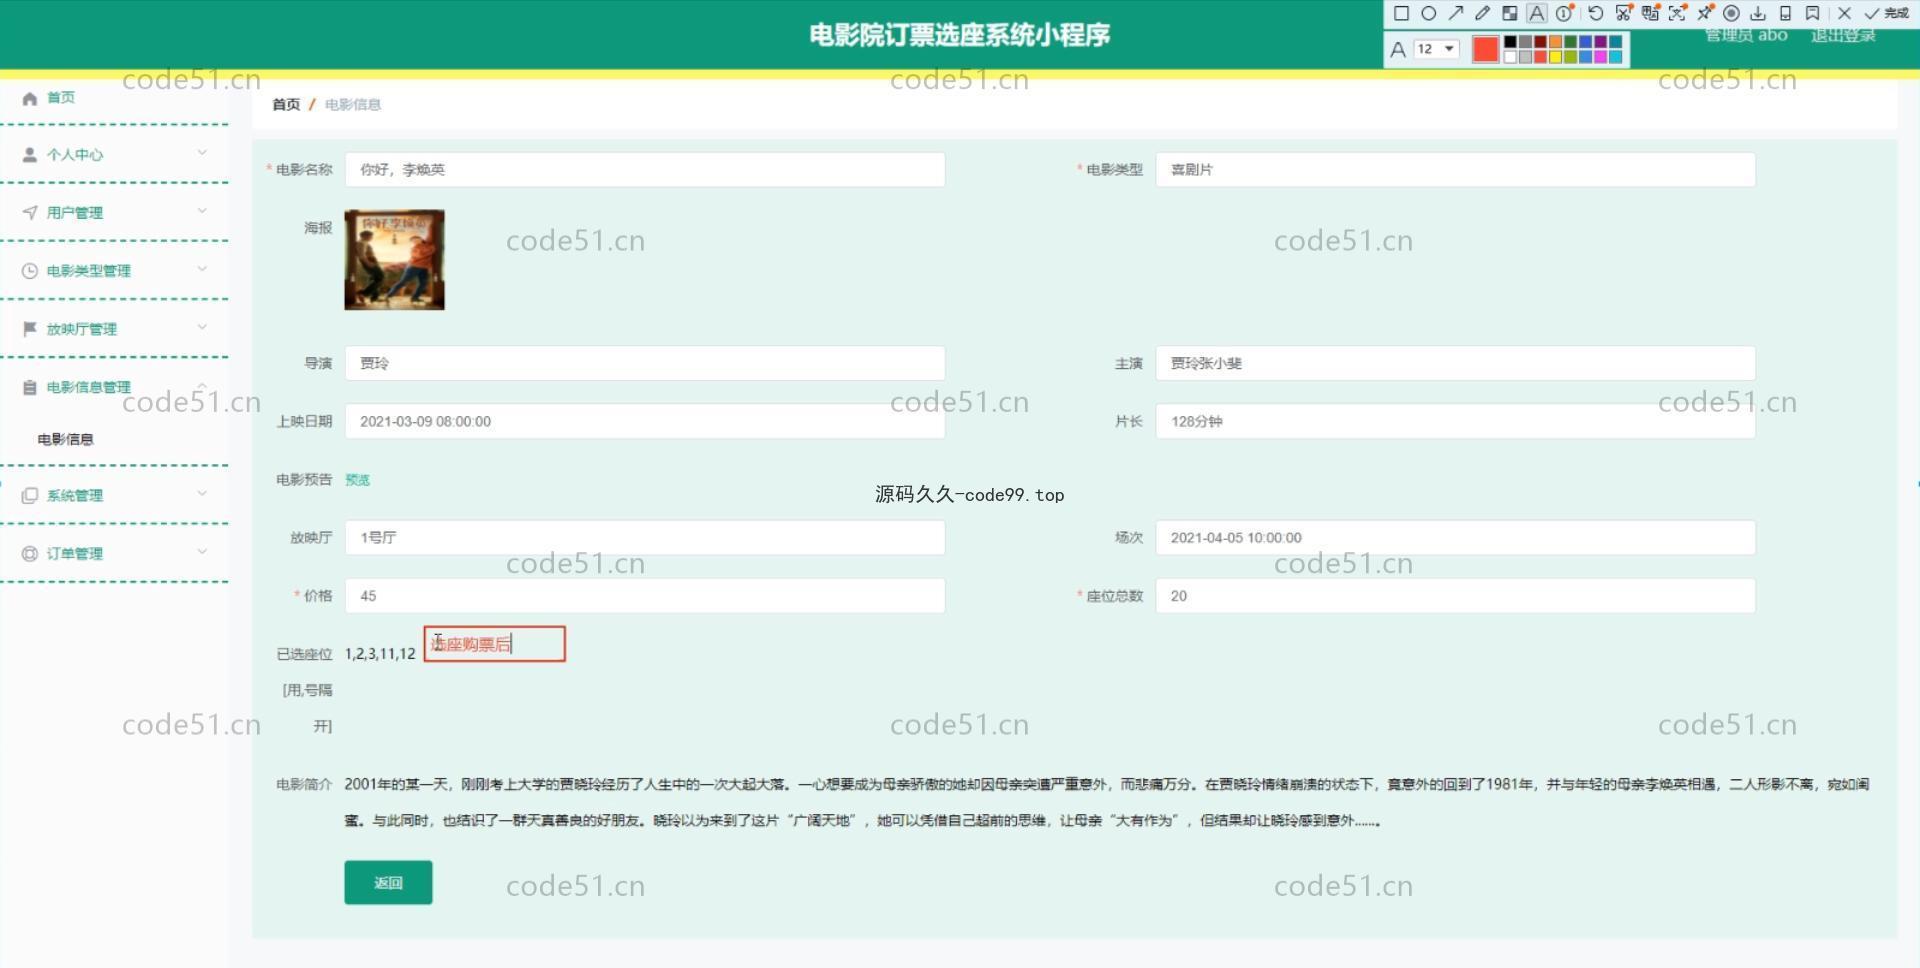The height and width of the screenshot is (968, 1920).
Task: Pick the black color swatch
Action: click(1510, 42)
